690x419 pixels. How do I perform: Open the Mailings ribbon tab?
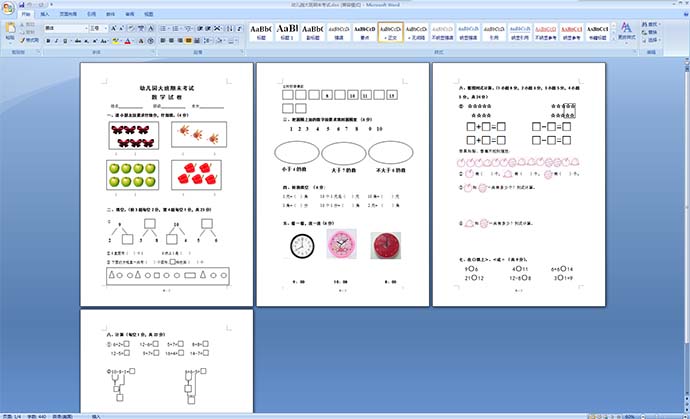(x=110, y=14)
